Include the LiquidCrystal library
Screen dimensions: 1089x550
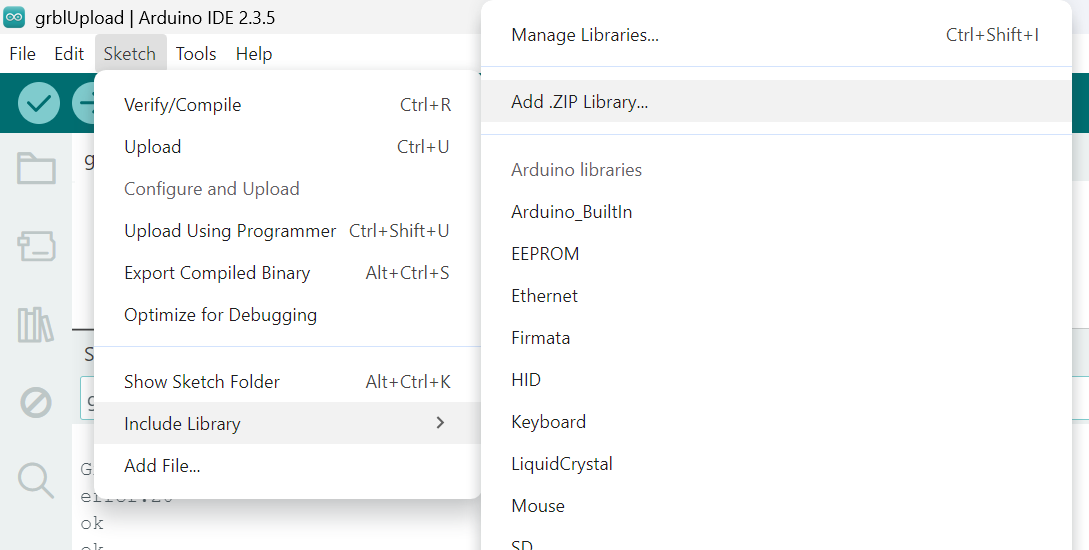(x=561, y=464)
